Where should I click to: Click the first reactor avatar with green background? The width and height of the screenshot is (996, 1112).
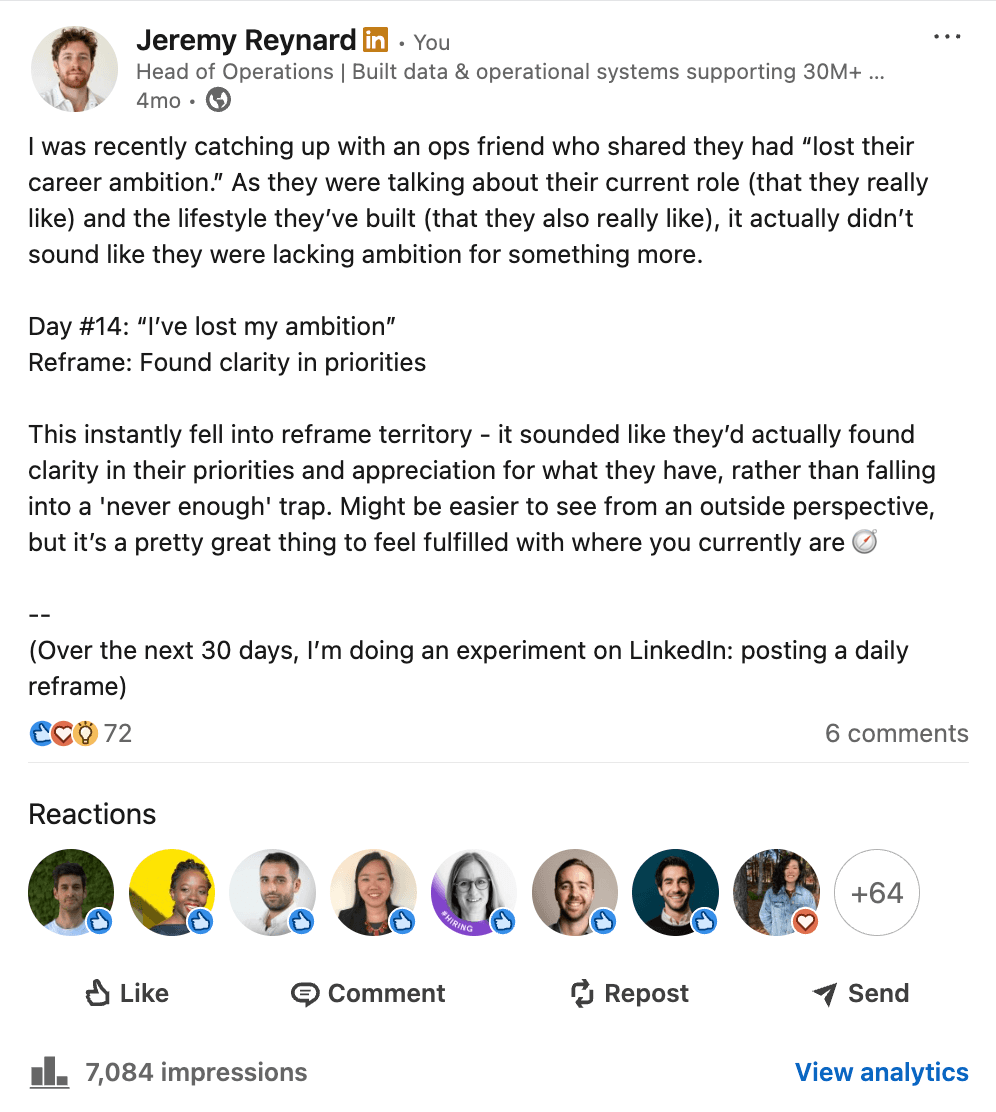pyautogui.click(x=71, y=892)
